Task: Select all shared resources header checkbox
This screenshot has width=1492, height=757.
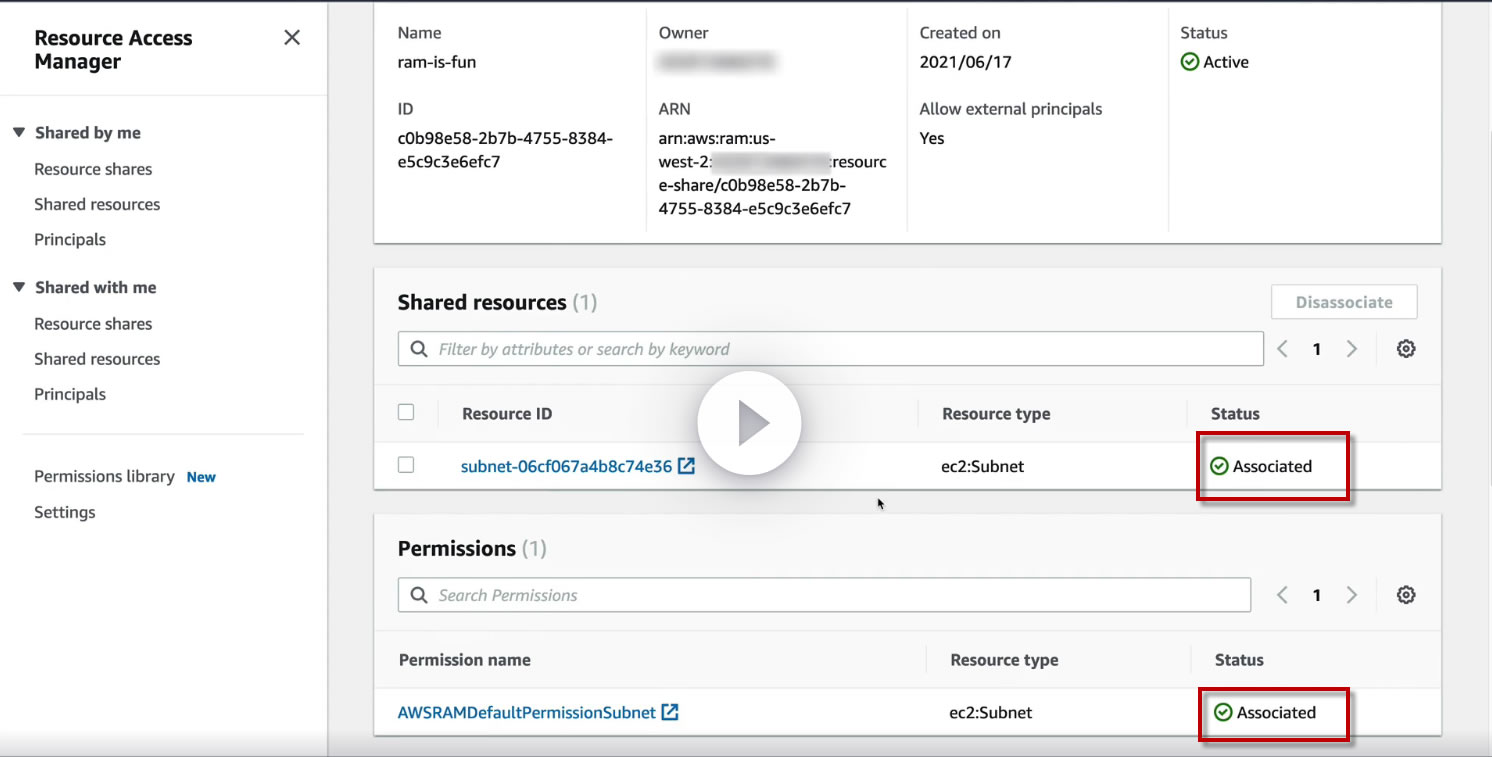Action: (x=406, y=412)
